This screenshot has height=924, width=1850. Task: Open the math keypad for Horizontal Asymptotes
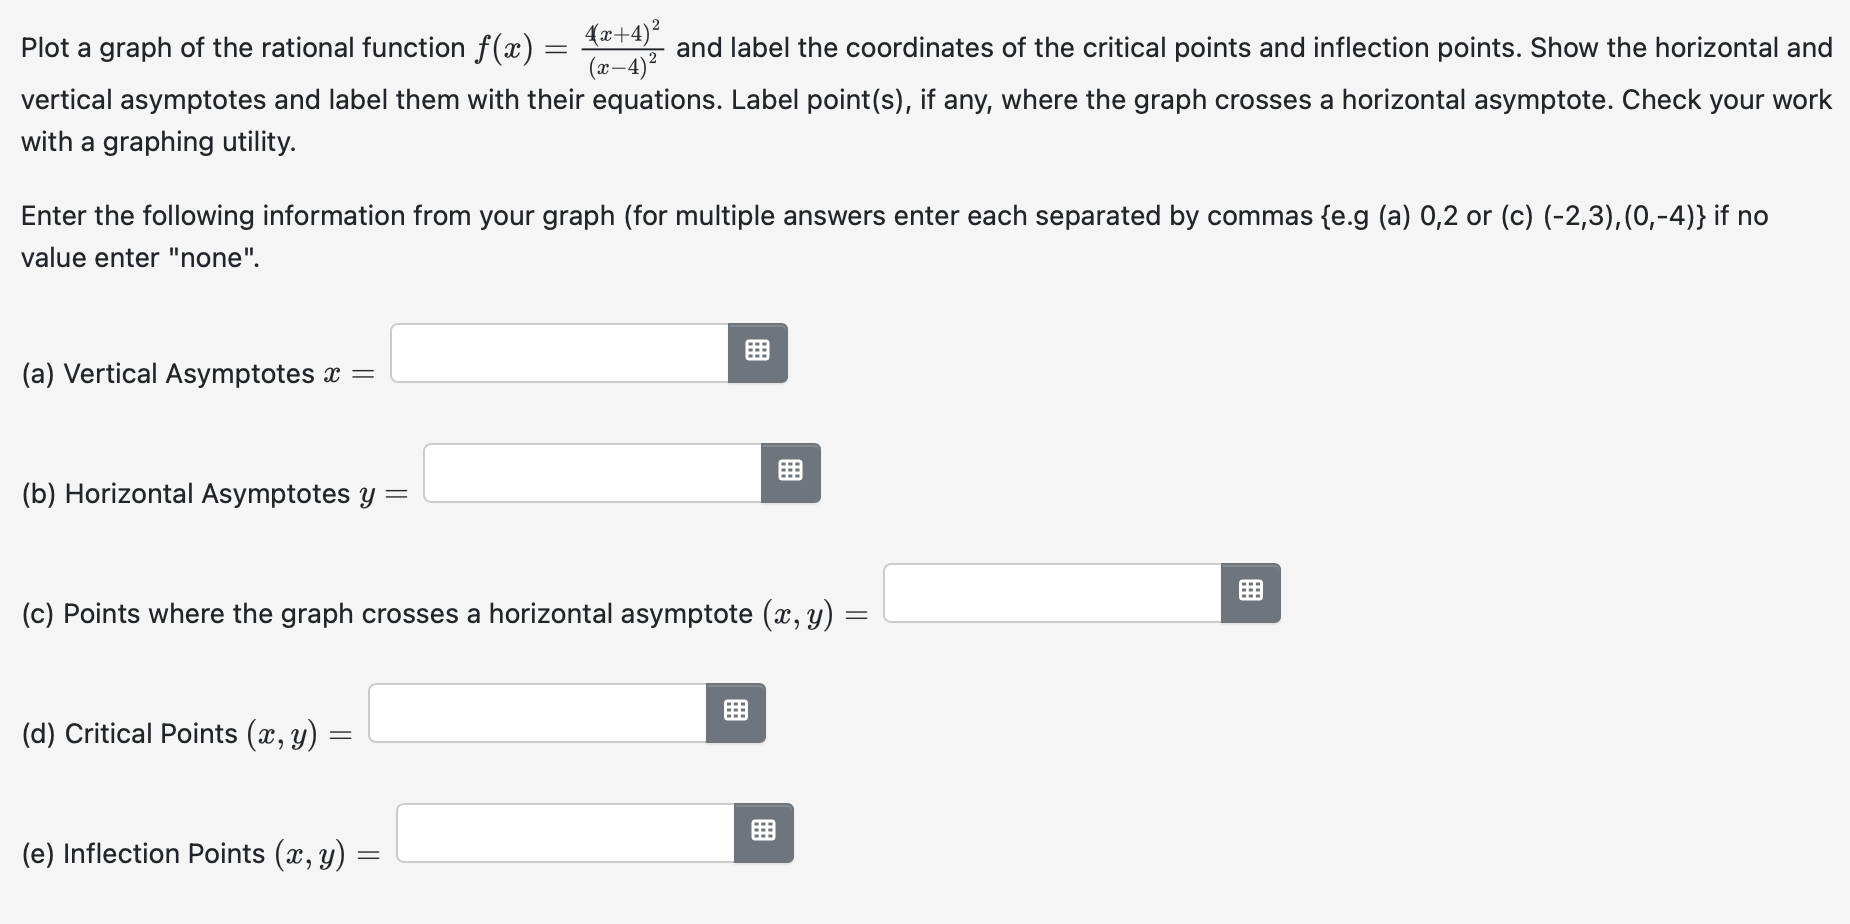(x=791, y=472)
